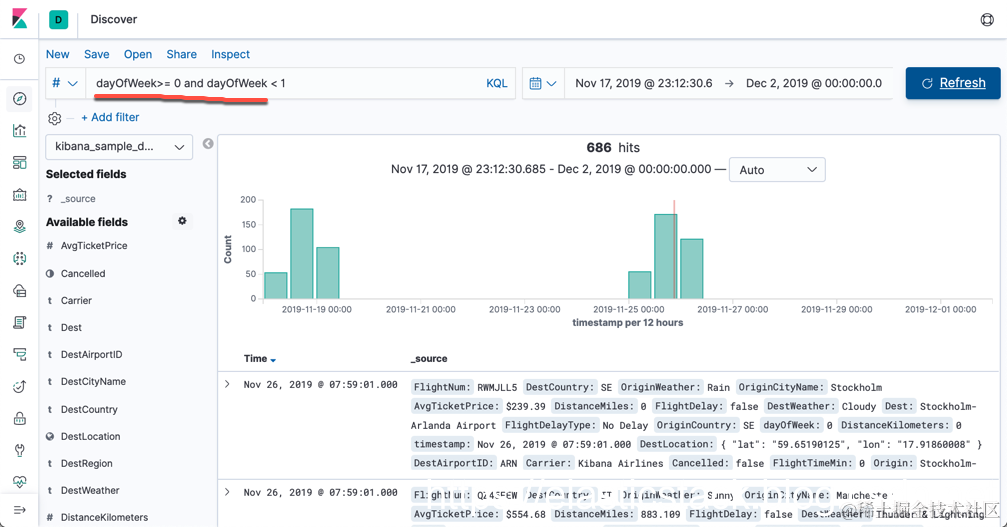Viewport: 1007px width, 527px height.
Task: Click the Refresh button
Action: (x=953, y=83)
